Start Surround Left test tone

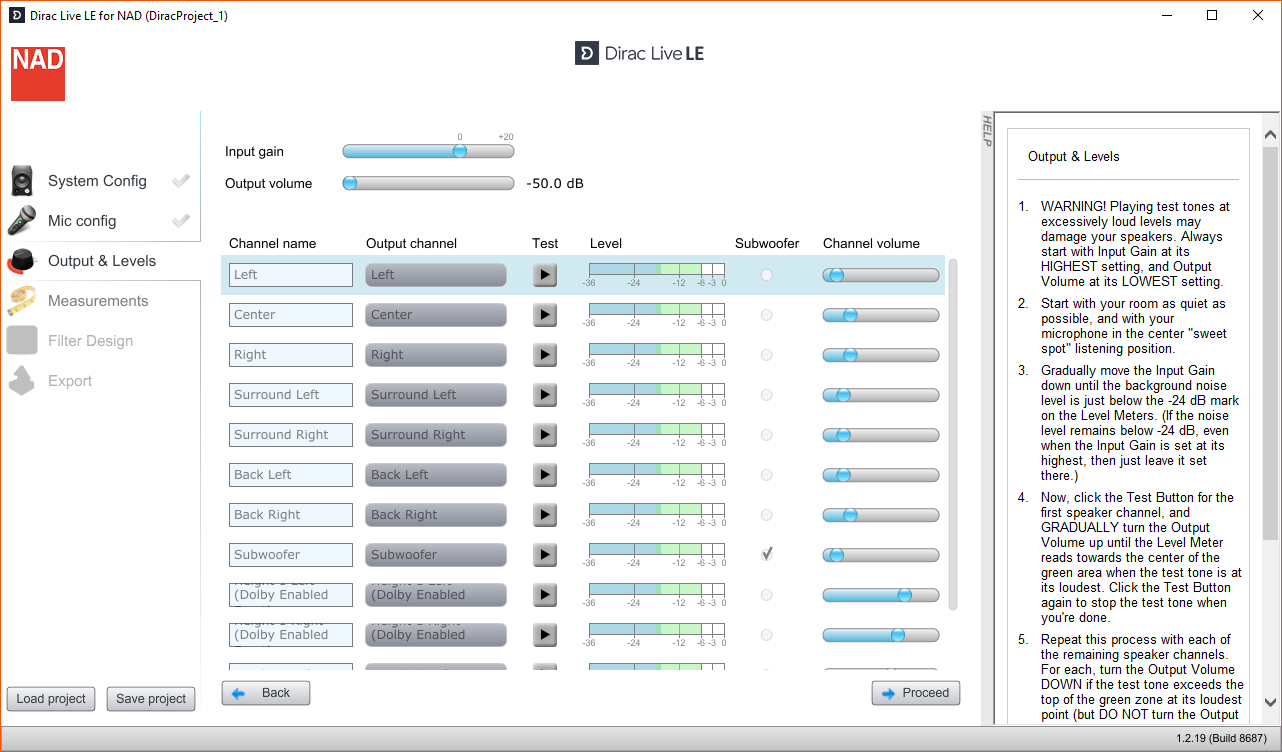coord(544,395)
